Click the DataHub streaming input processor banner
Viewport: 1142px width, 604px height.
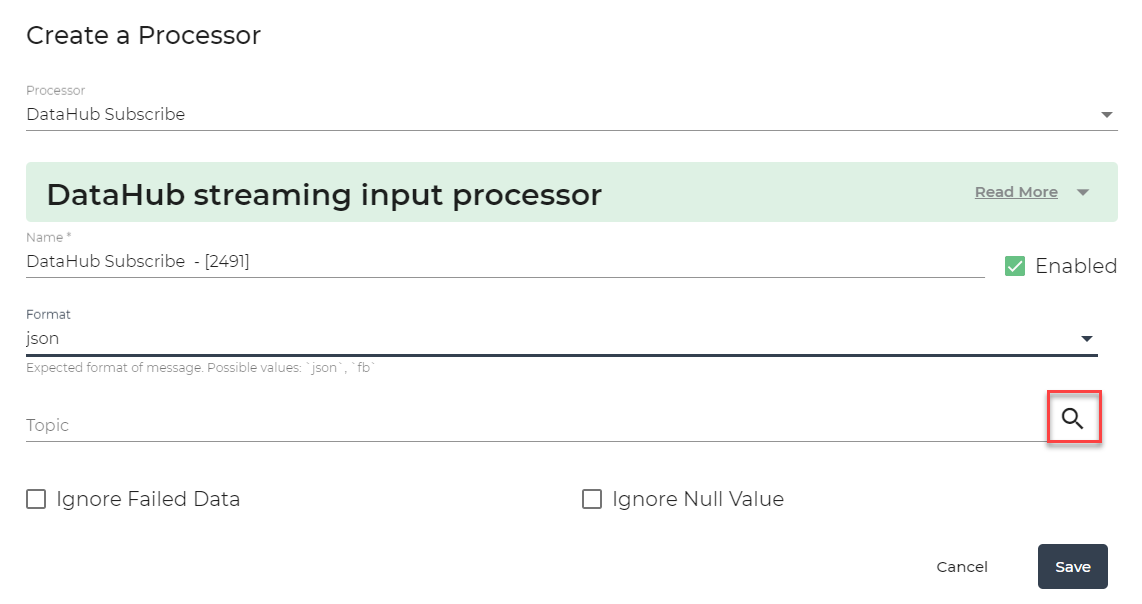tap(324, 195)
